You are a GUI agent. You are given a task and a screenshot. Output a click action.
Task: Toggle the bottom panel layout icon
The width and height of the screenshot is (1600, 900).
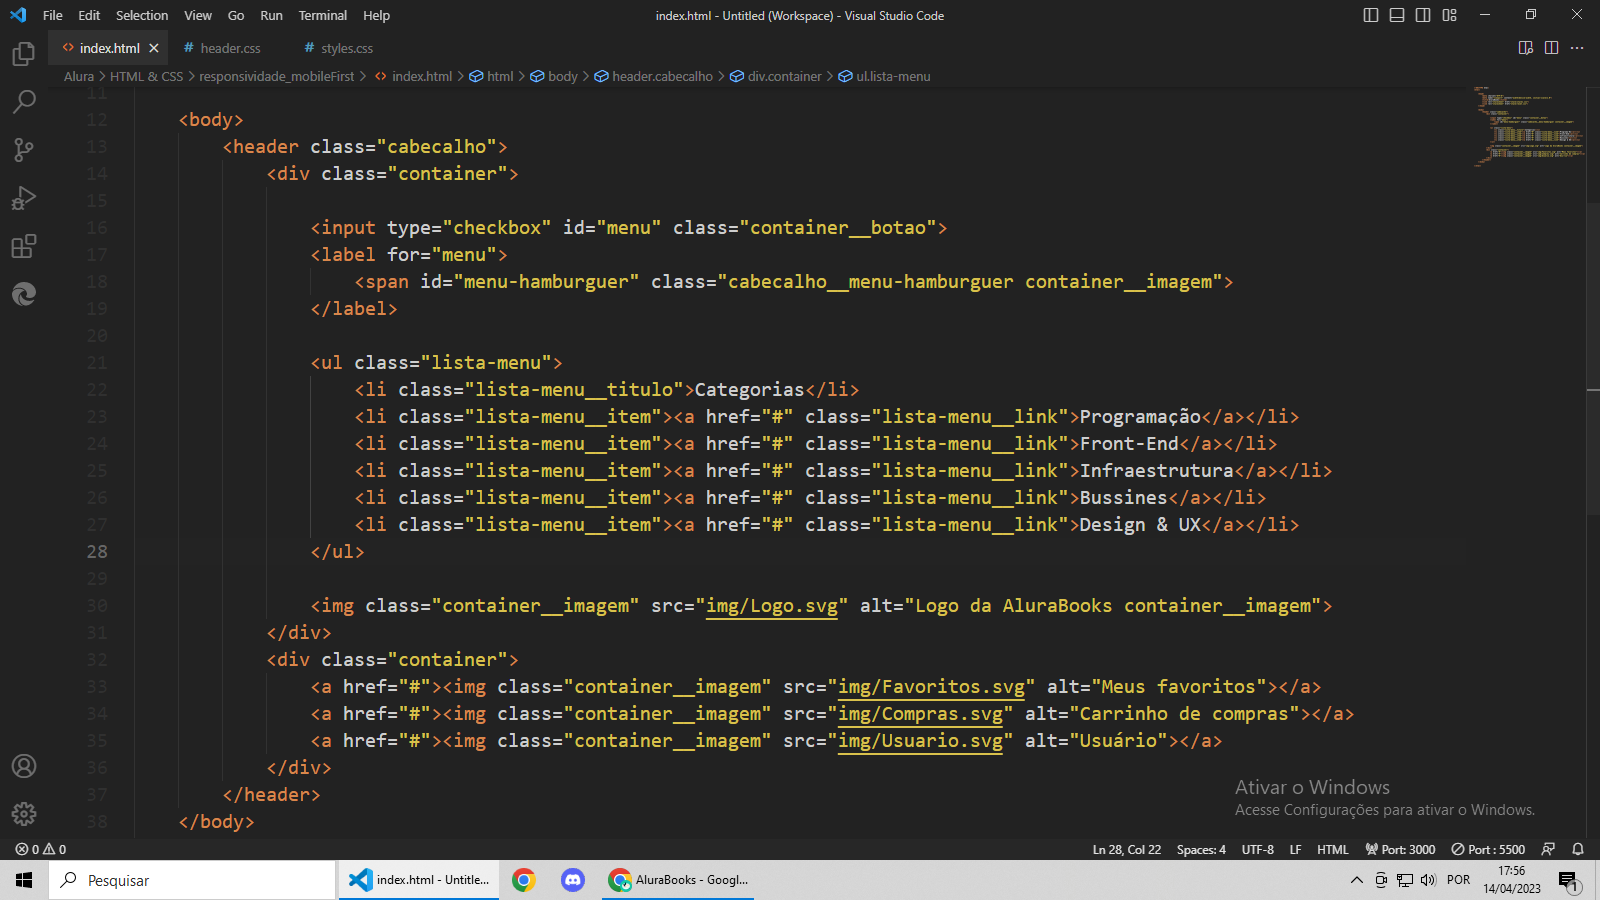(x=1397, y=15)
